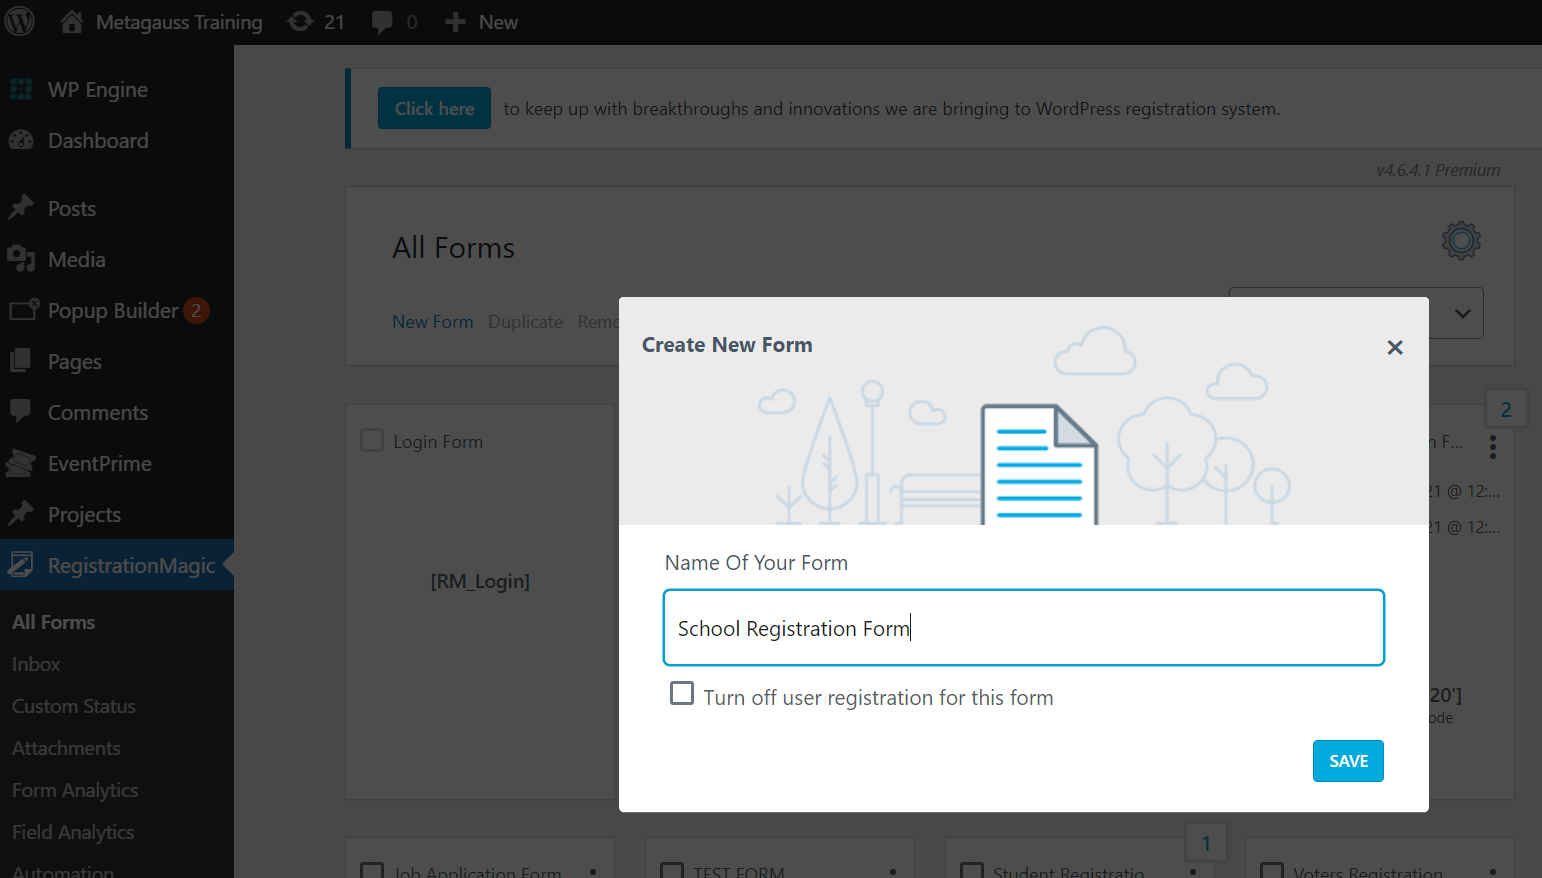Open the EventPrime sidebar menu

pos(99,464)
